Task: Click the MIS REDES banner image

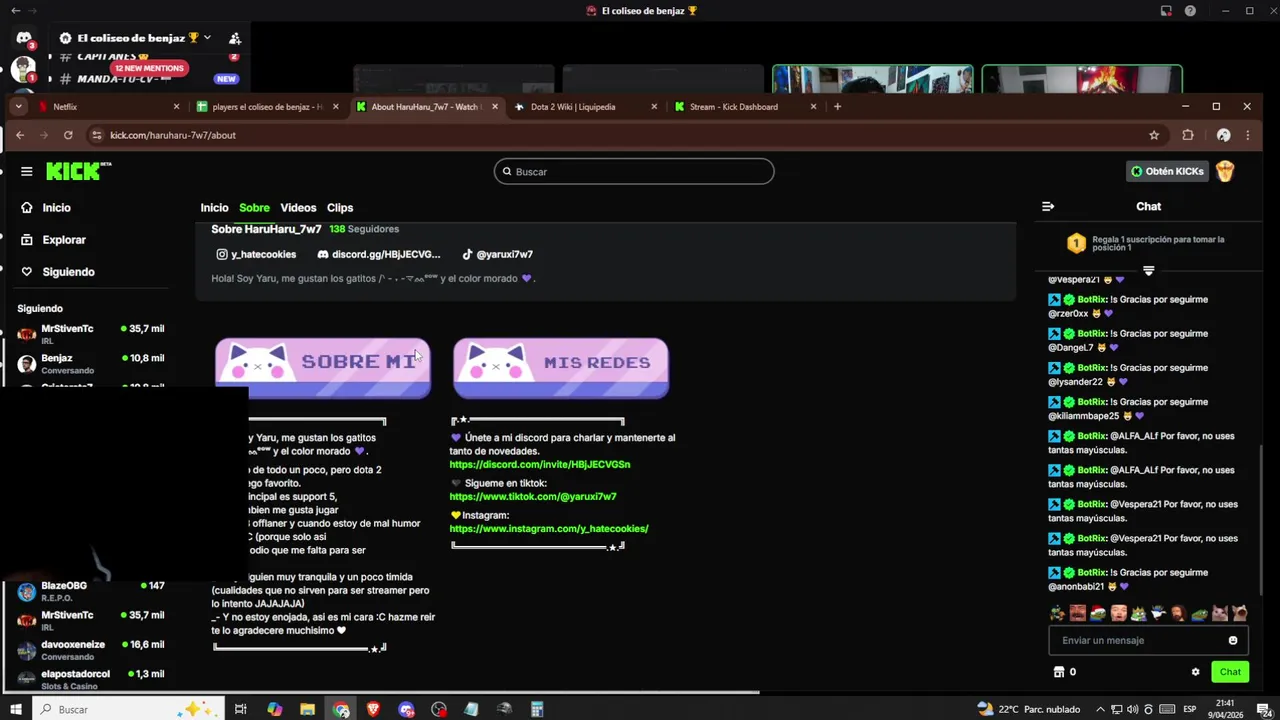Action: (561, 368)
